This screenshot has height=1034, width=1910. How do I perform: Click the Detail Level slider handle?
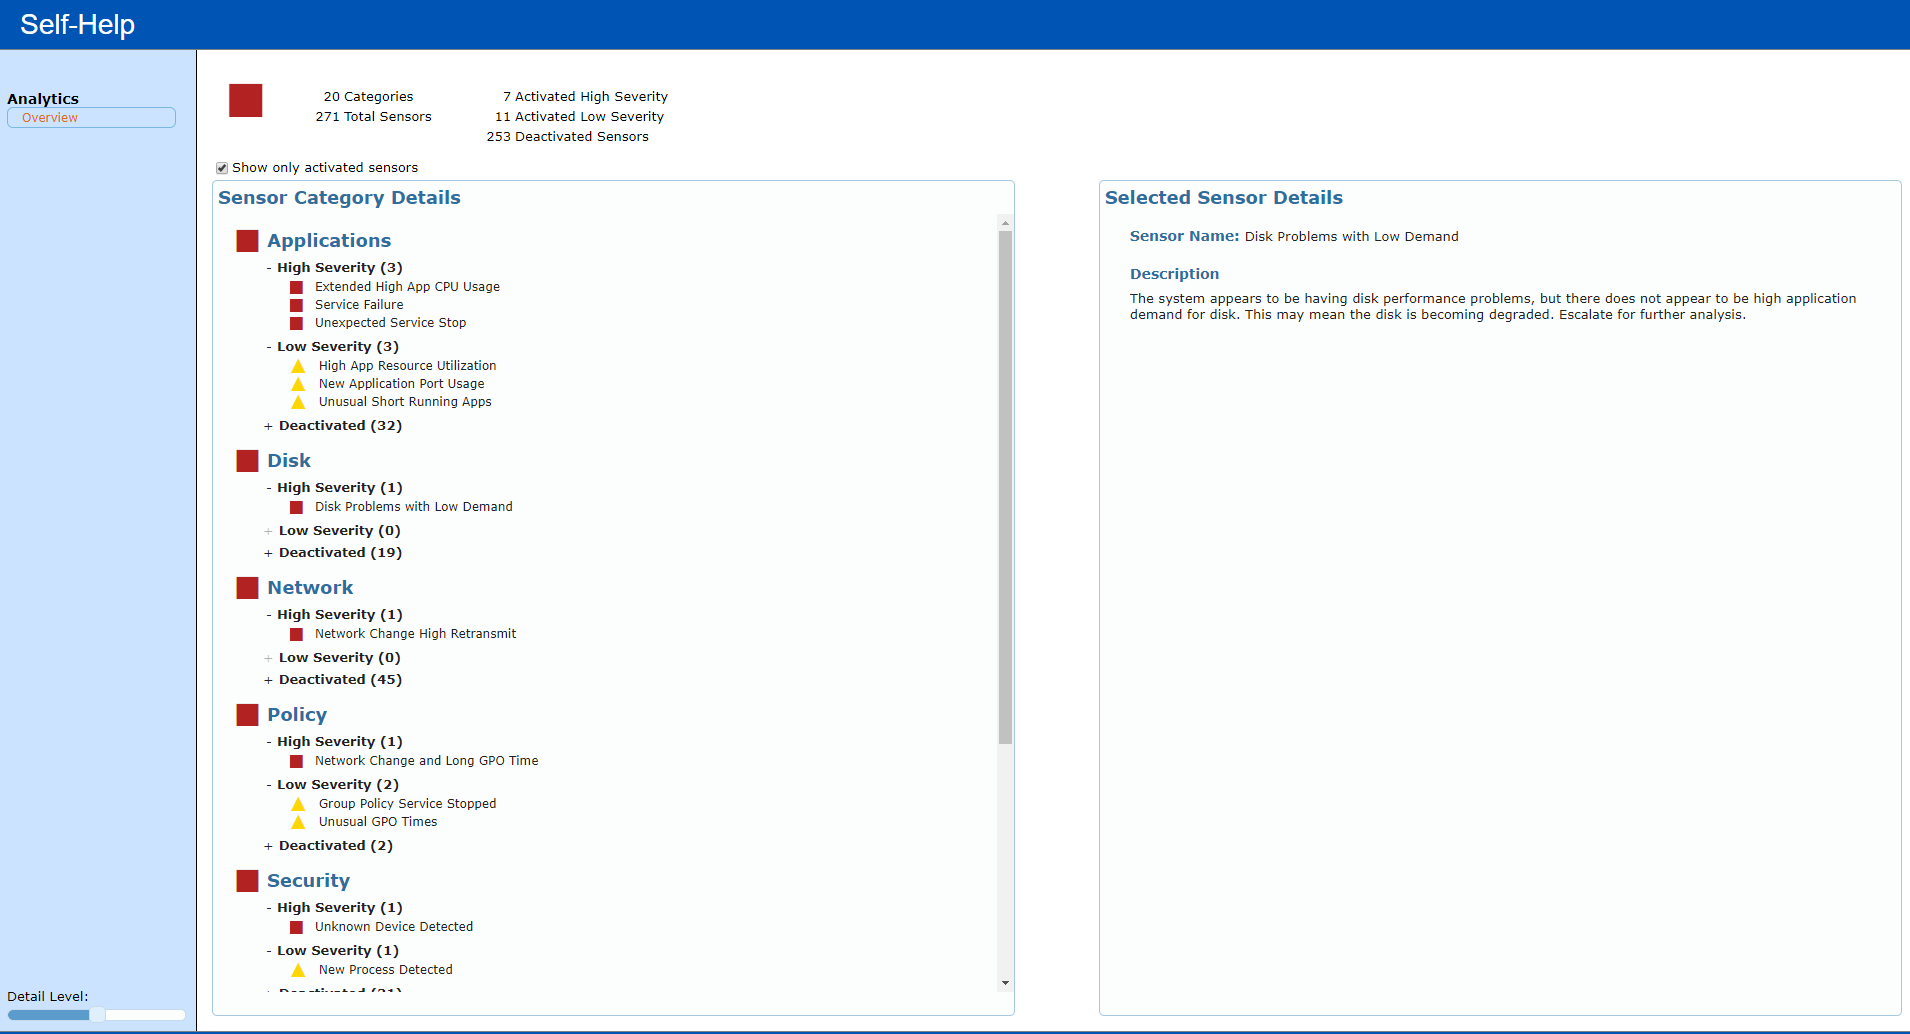[97, 1015]
